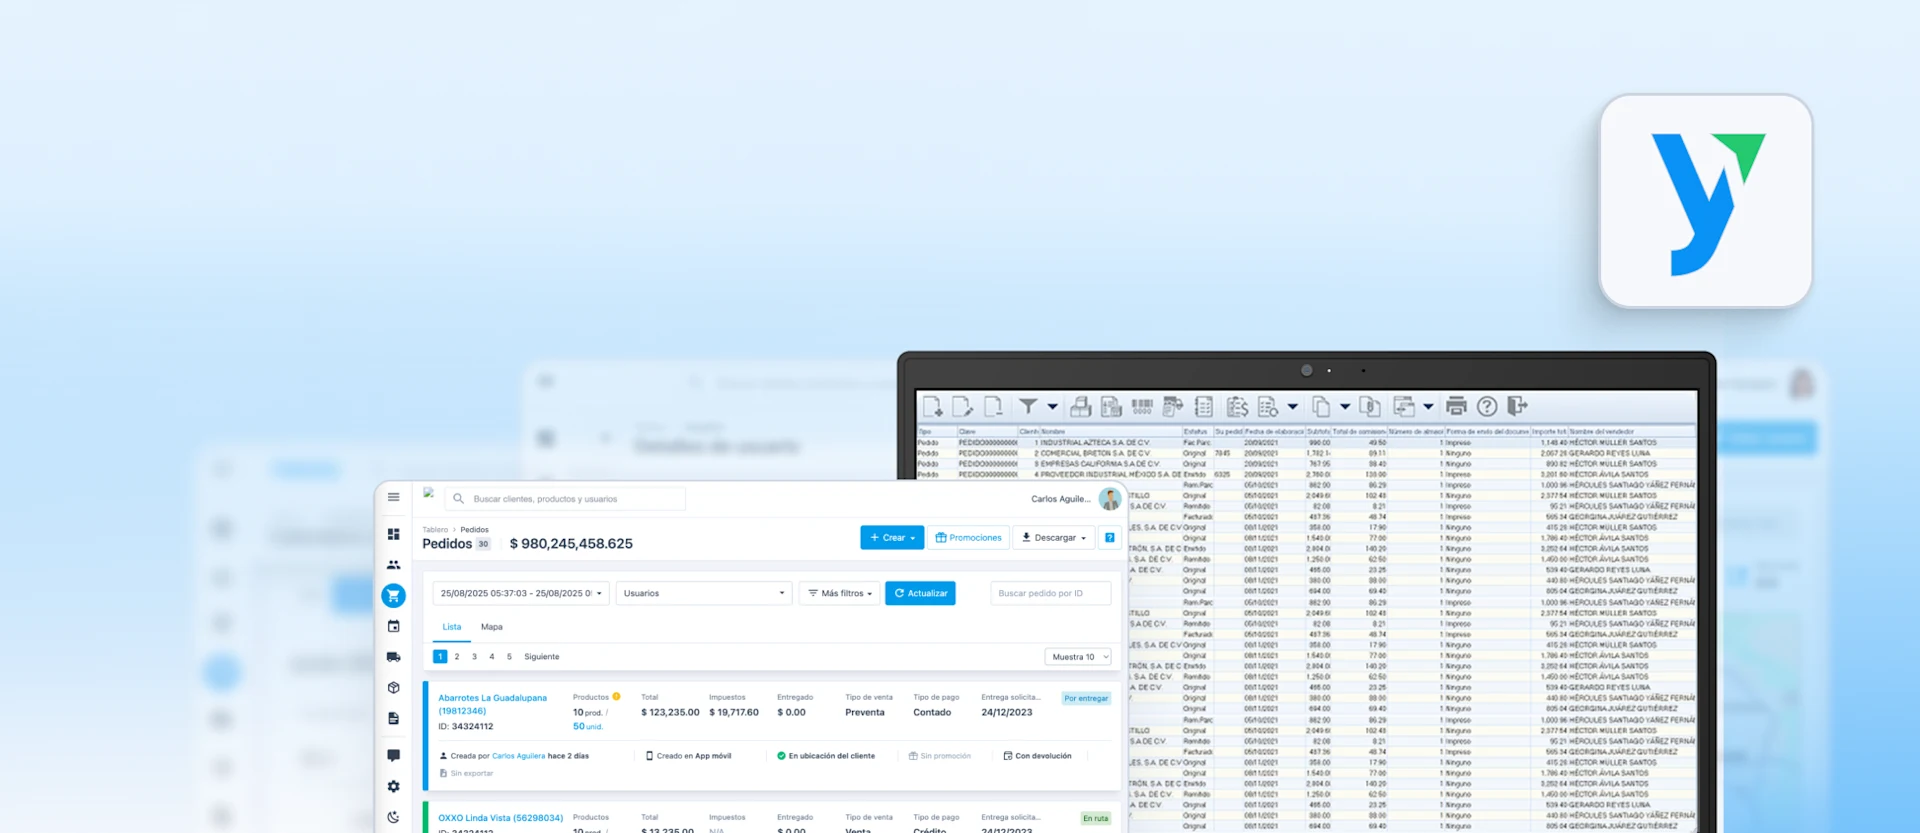
Task: Click the blue help question mark button
Action: click(1109, 538)
